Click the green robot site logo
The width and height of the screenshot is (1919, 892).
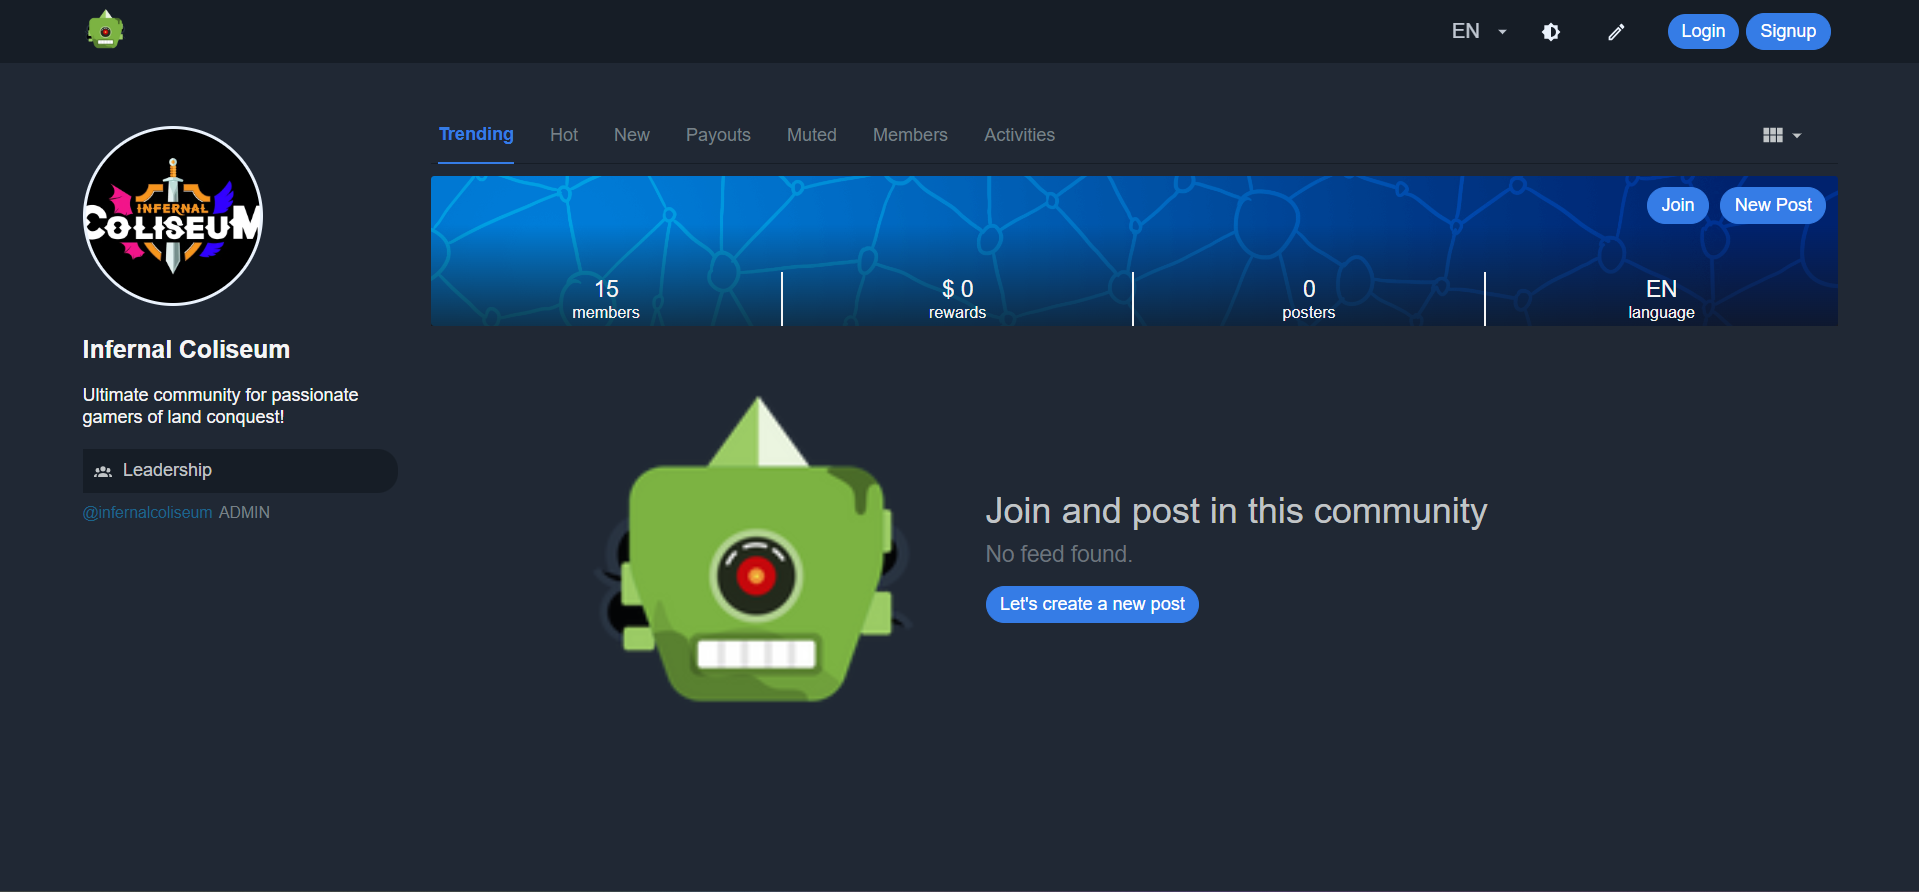(x=105, y=30)
